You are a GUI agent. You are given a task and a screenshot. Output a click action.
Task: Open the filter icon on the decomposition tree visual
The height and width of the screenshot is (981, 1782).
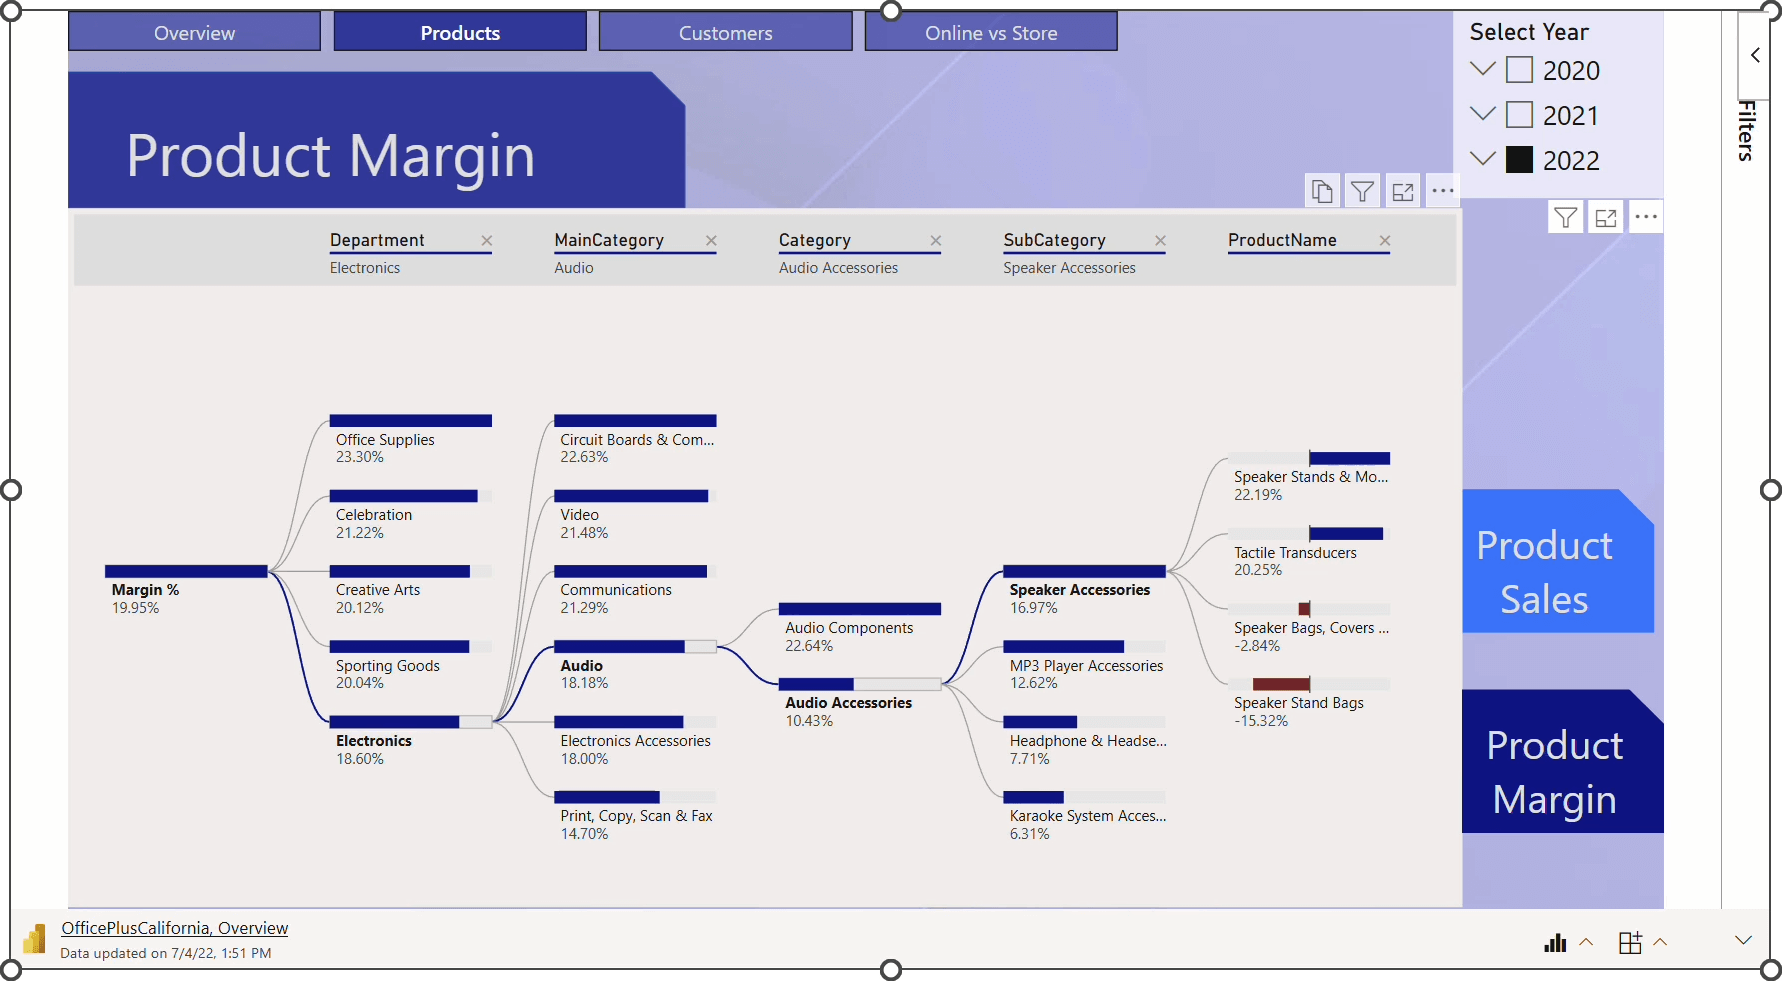pos(1362,191)
